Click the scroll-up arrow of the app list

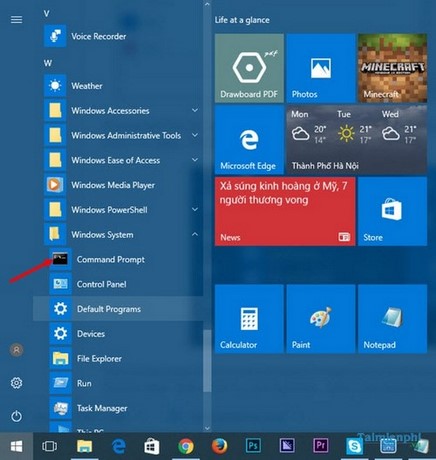pyautogui.click(x=207, y=4)
